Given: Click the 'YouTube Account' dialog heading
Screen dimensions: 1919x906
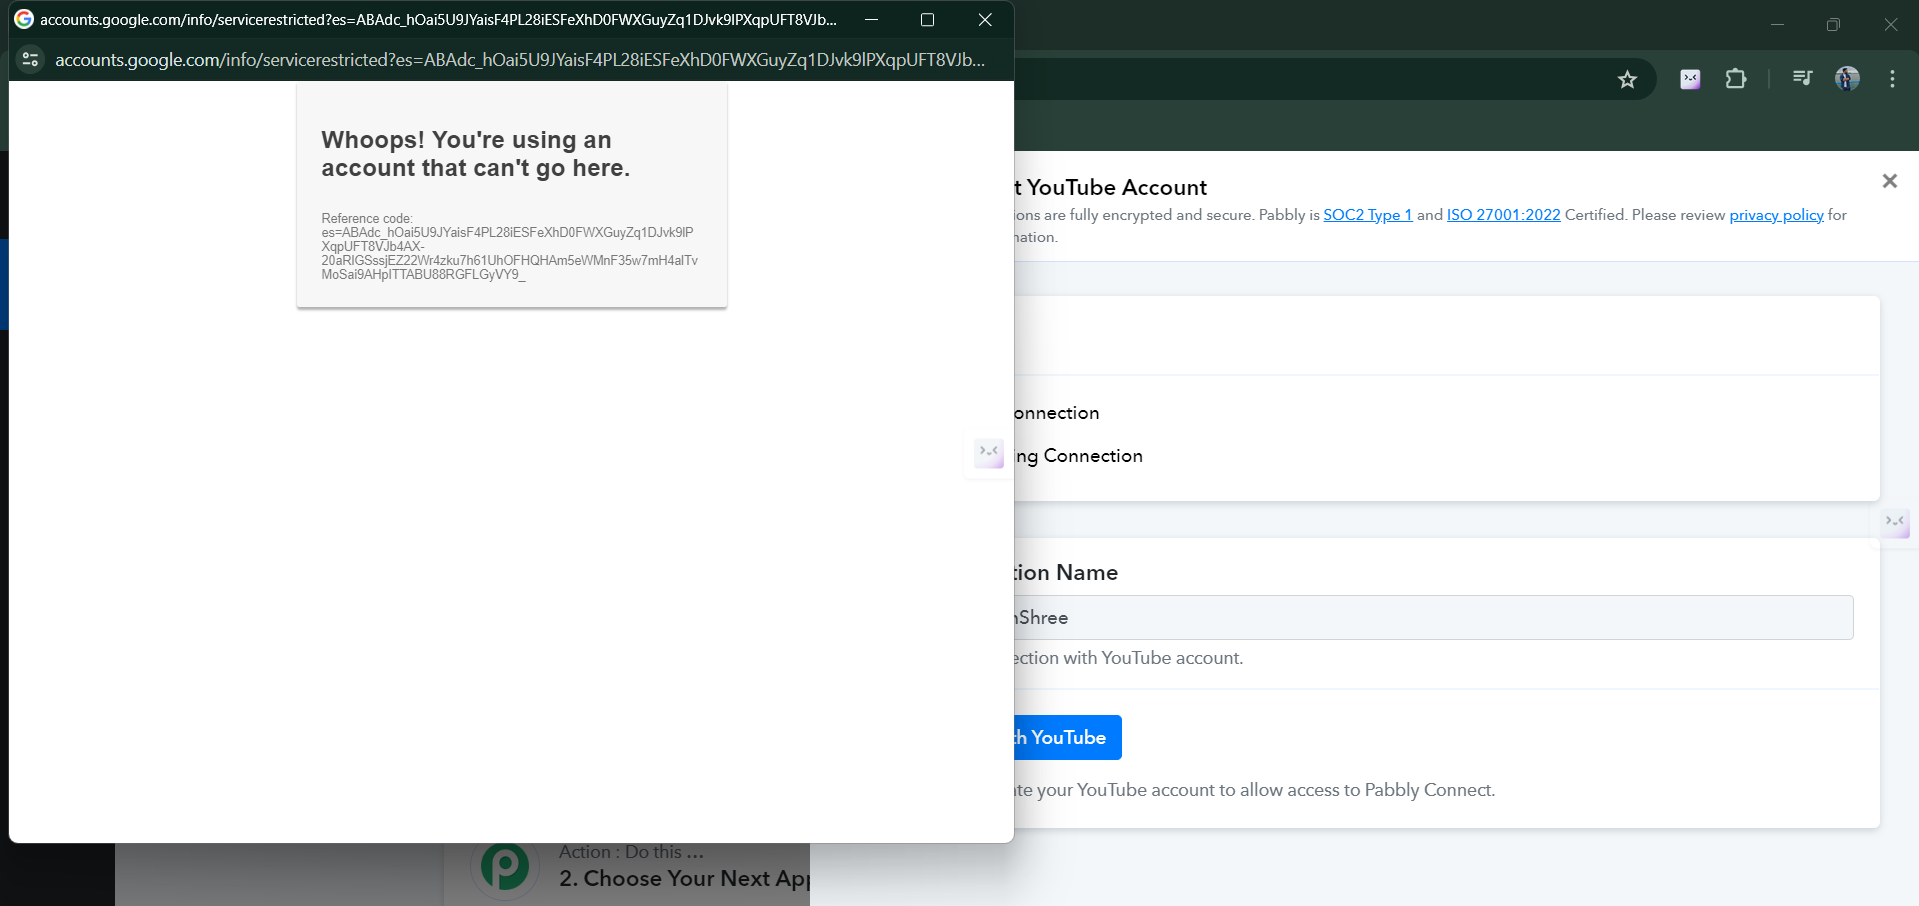Looking at the screenshot, I should [x=1111, y=187].
